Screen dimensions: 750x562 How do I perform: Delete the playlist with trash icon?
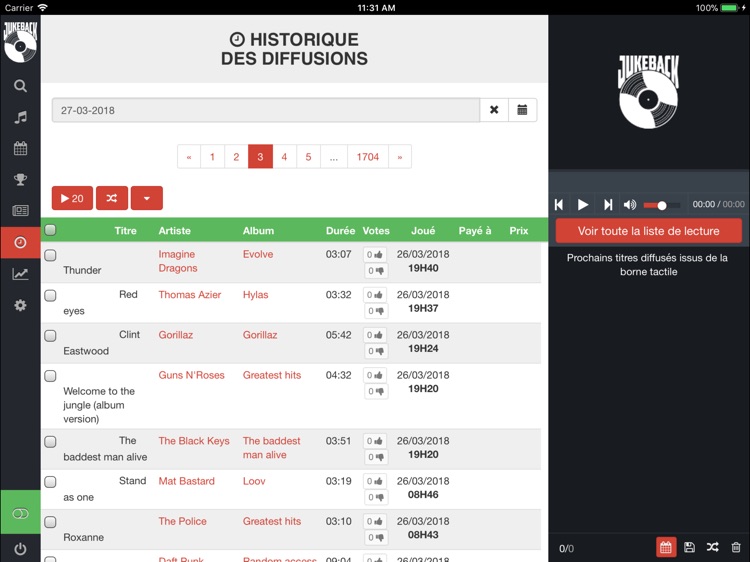click(x=736, y=548)
